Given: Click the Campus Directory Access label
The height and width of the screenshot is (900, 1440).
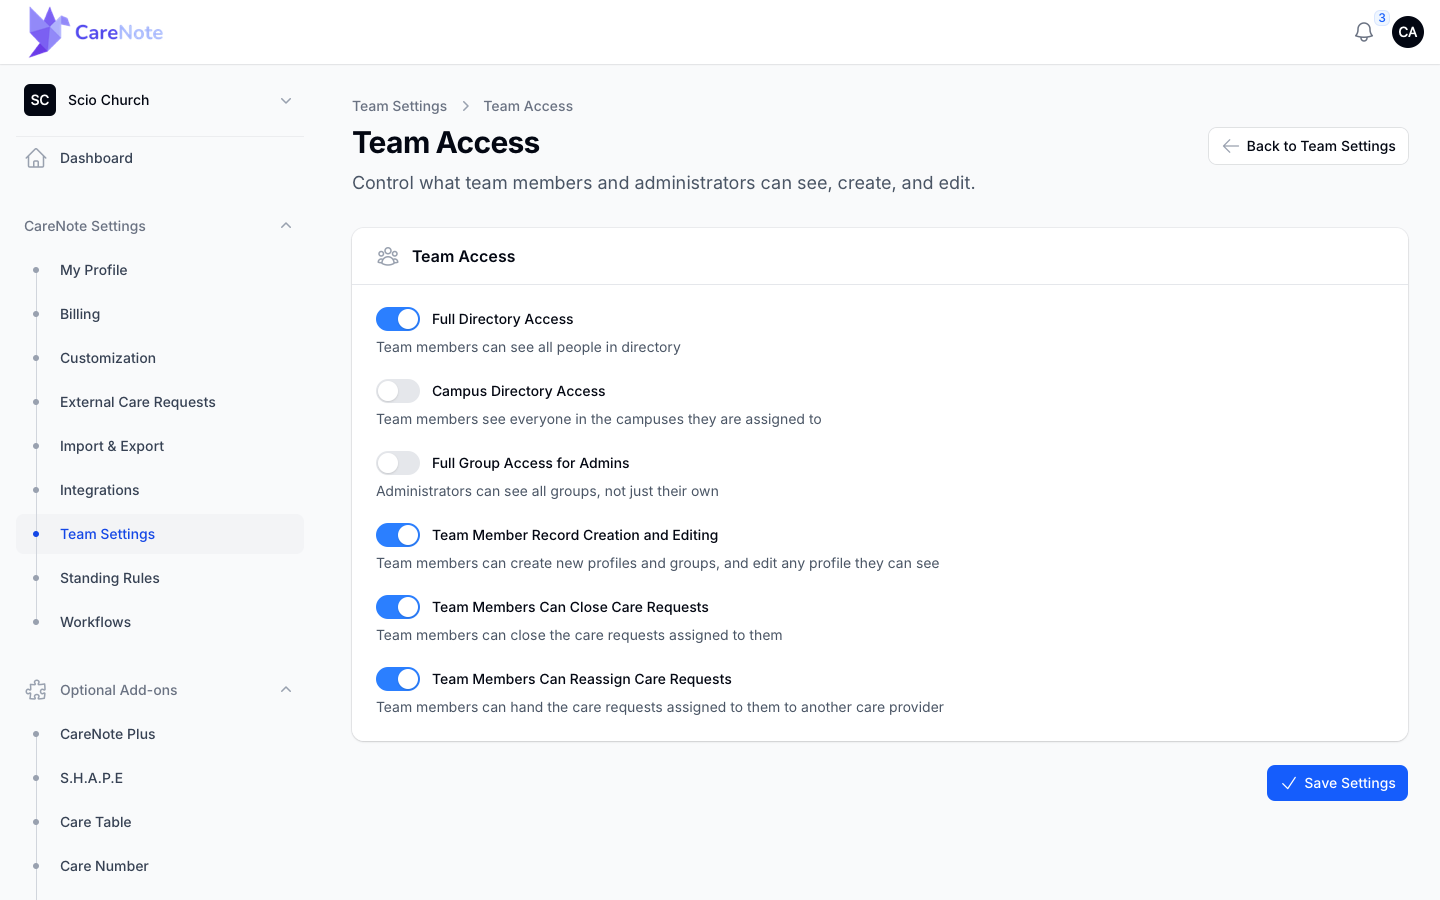Looking at the screenshot, I should [519, 391].
